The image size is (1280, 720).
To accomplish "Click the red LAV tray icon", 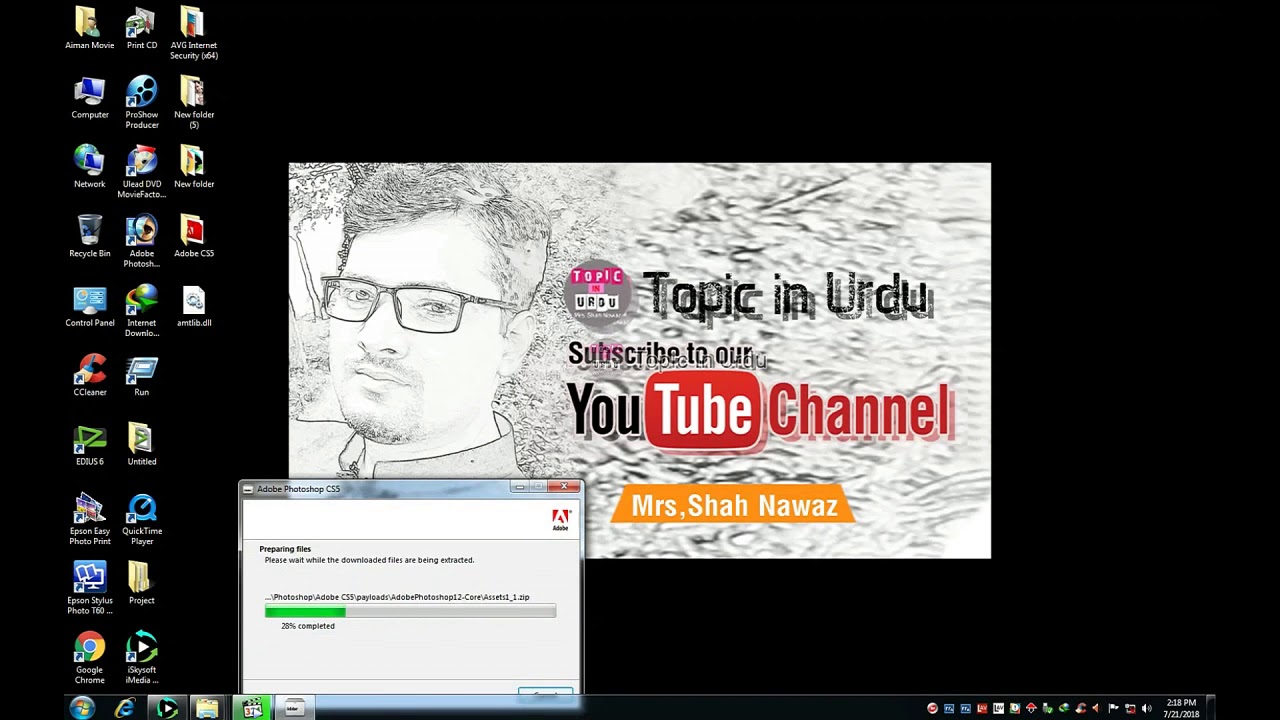I will point(982,708).
